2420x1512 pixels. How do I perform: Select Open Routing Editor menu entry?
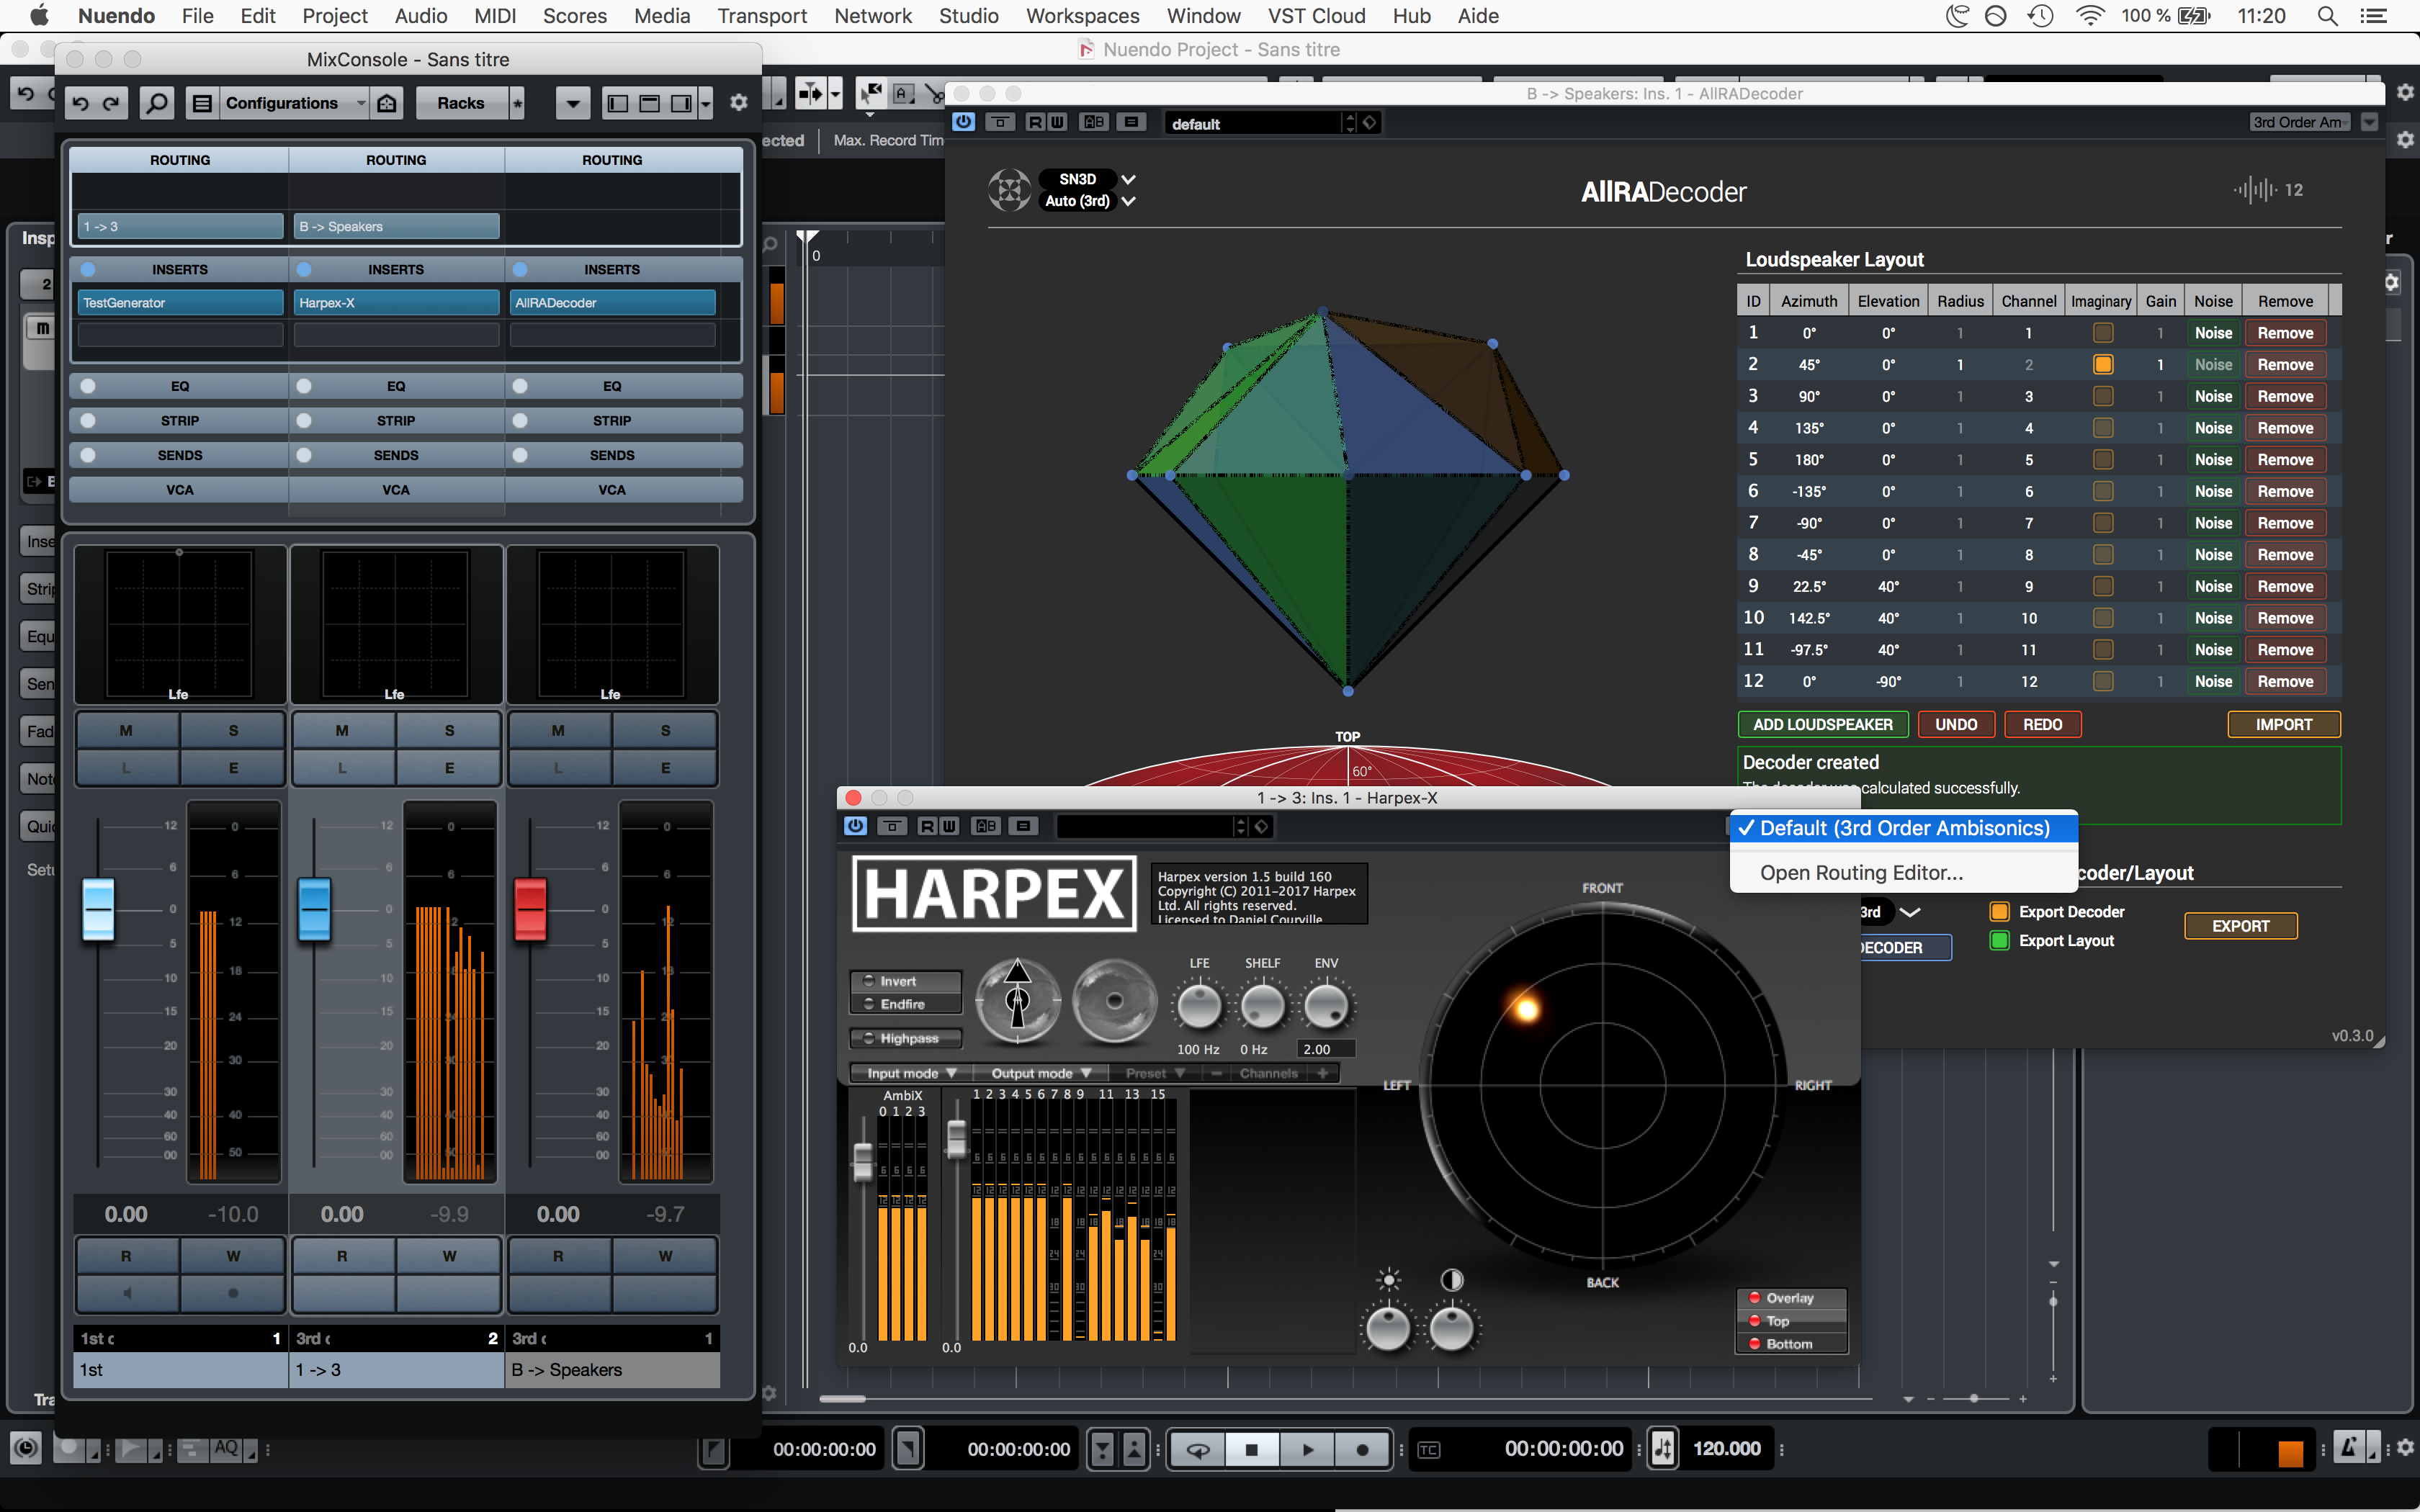click(x=1861, y=873)
